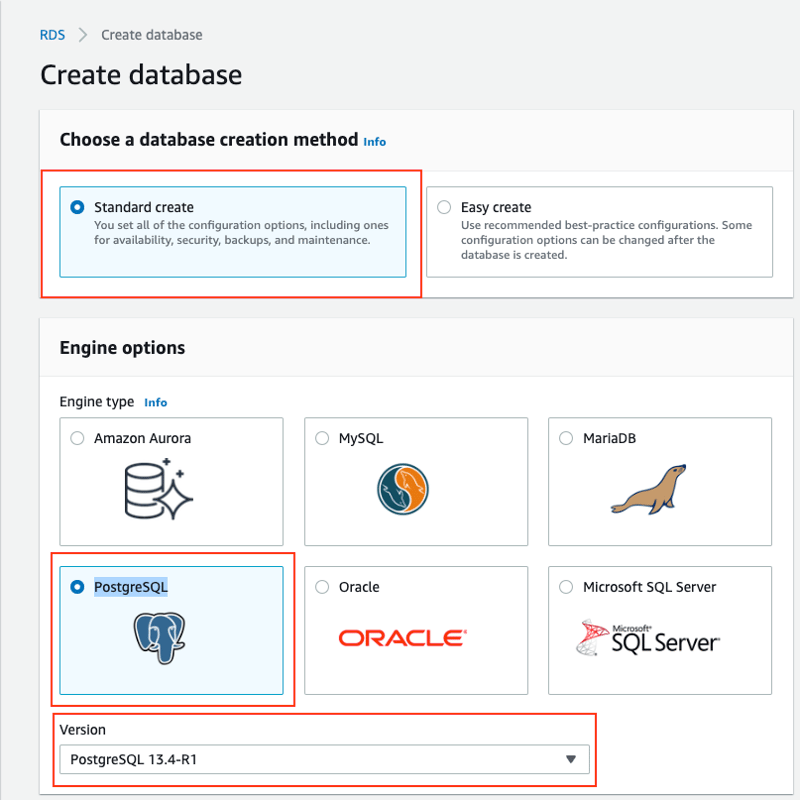Click the red Oracle logo
The image size is (800, 800).
403,638
